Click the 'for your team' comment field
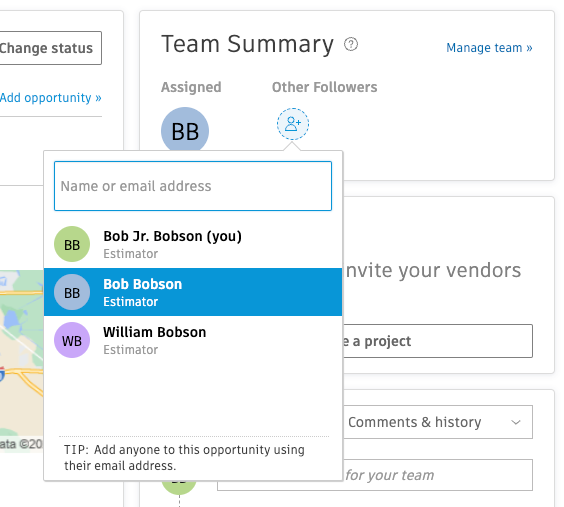The width and height of the screenshot is (564, 507). pos(438,475)
